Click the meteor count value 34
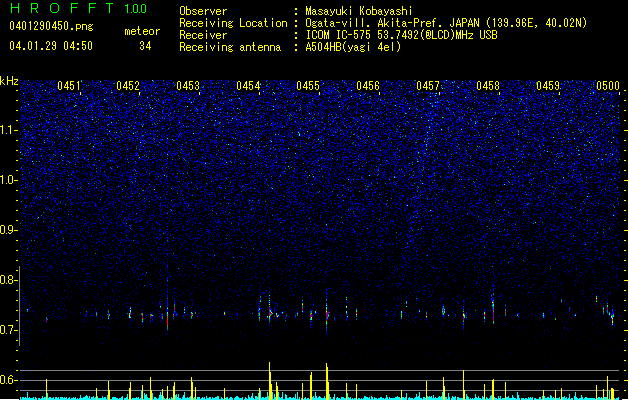 (145, 46)
